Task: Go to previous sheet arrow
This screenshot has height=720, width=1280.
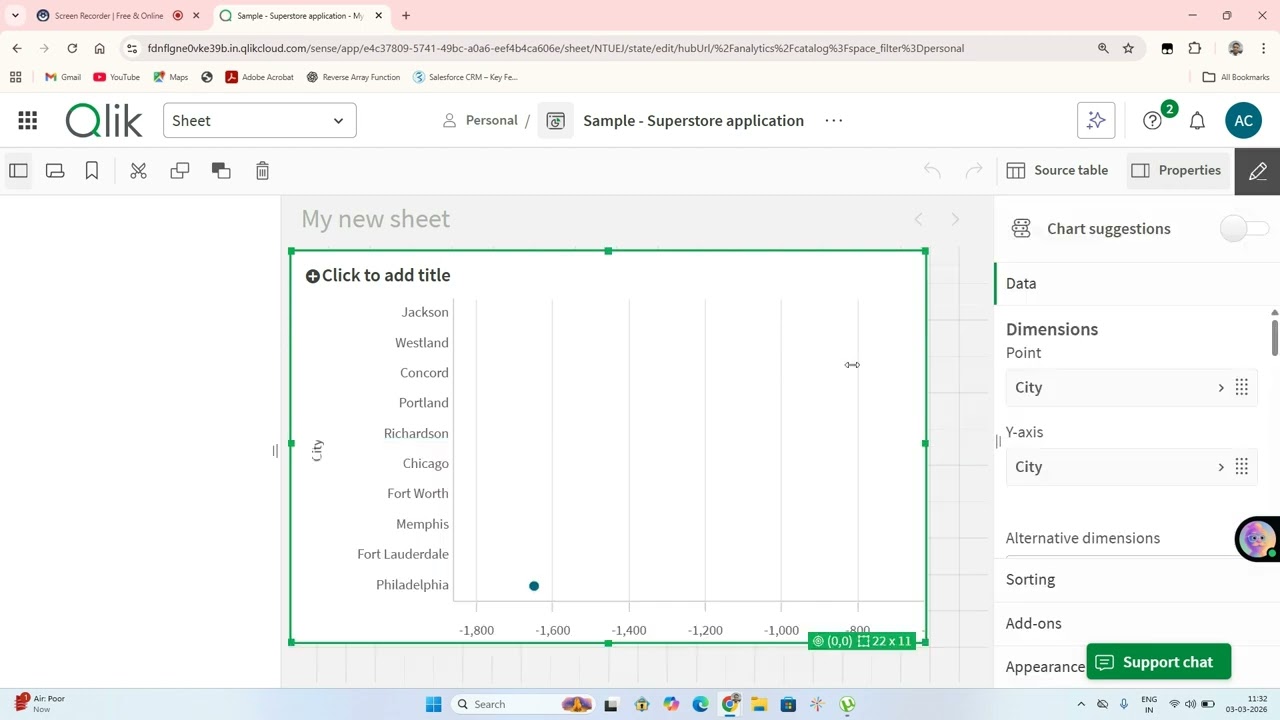Action: (918, 219)
